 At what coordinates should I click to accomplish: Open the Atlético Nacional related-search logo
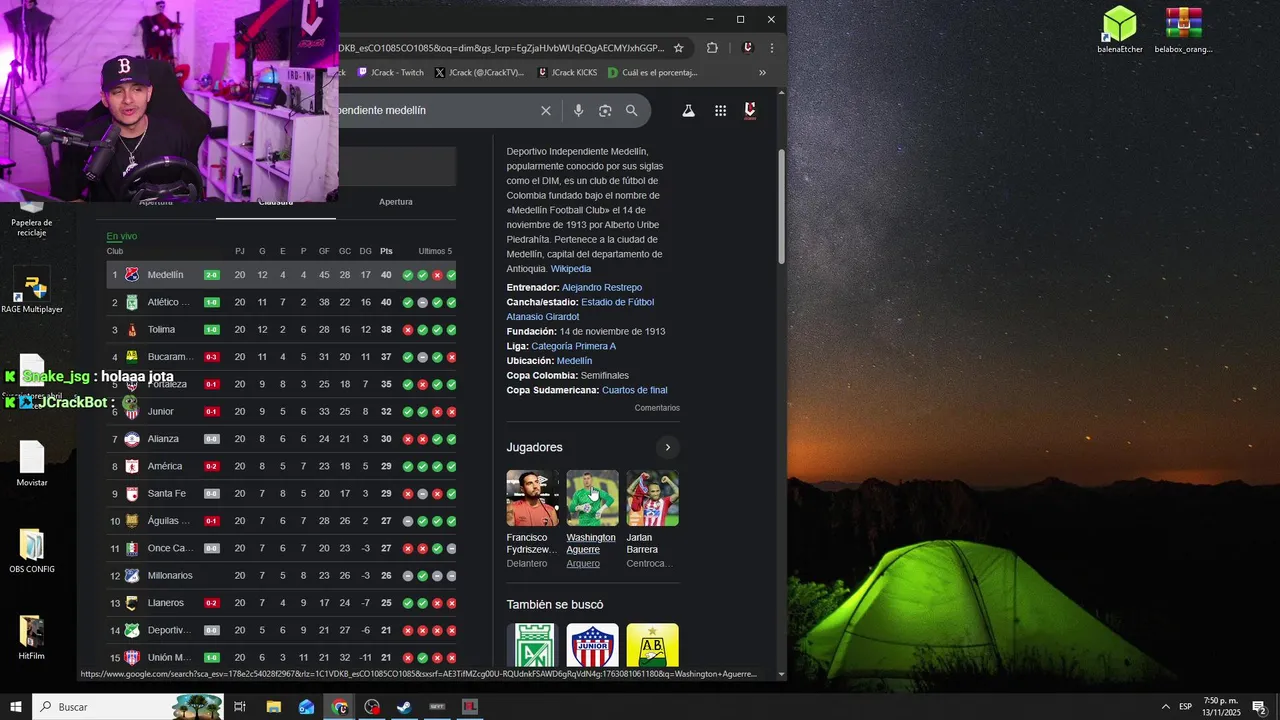pyautogui.click(x=532, y=645)
